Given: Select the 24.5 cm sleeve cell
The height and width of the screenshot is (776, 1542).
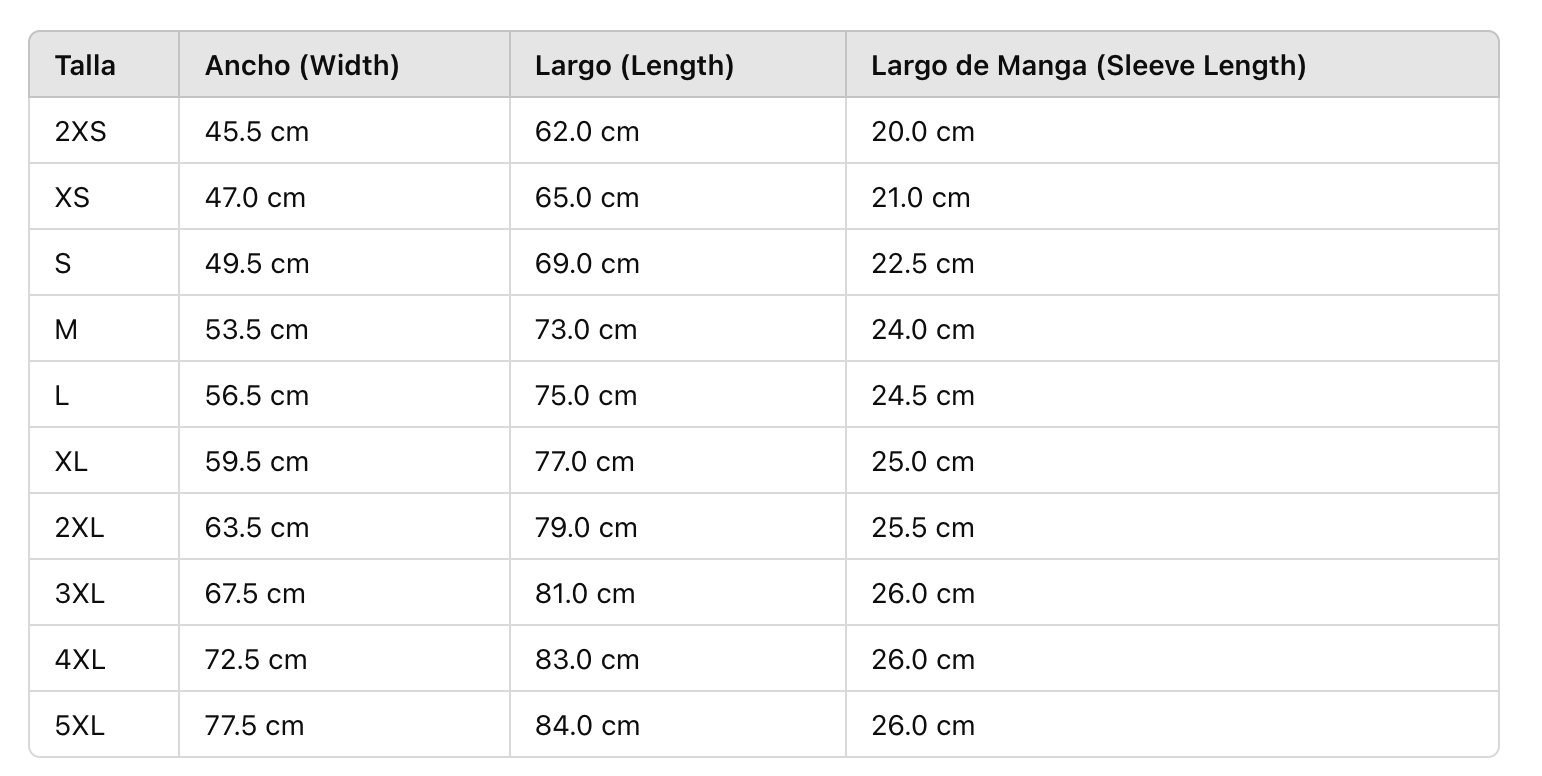Looking at the screenshot, I should point(923,396).
